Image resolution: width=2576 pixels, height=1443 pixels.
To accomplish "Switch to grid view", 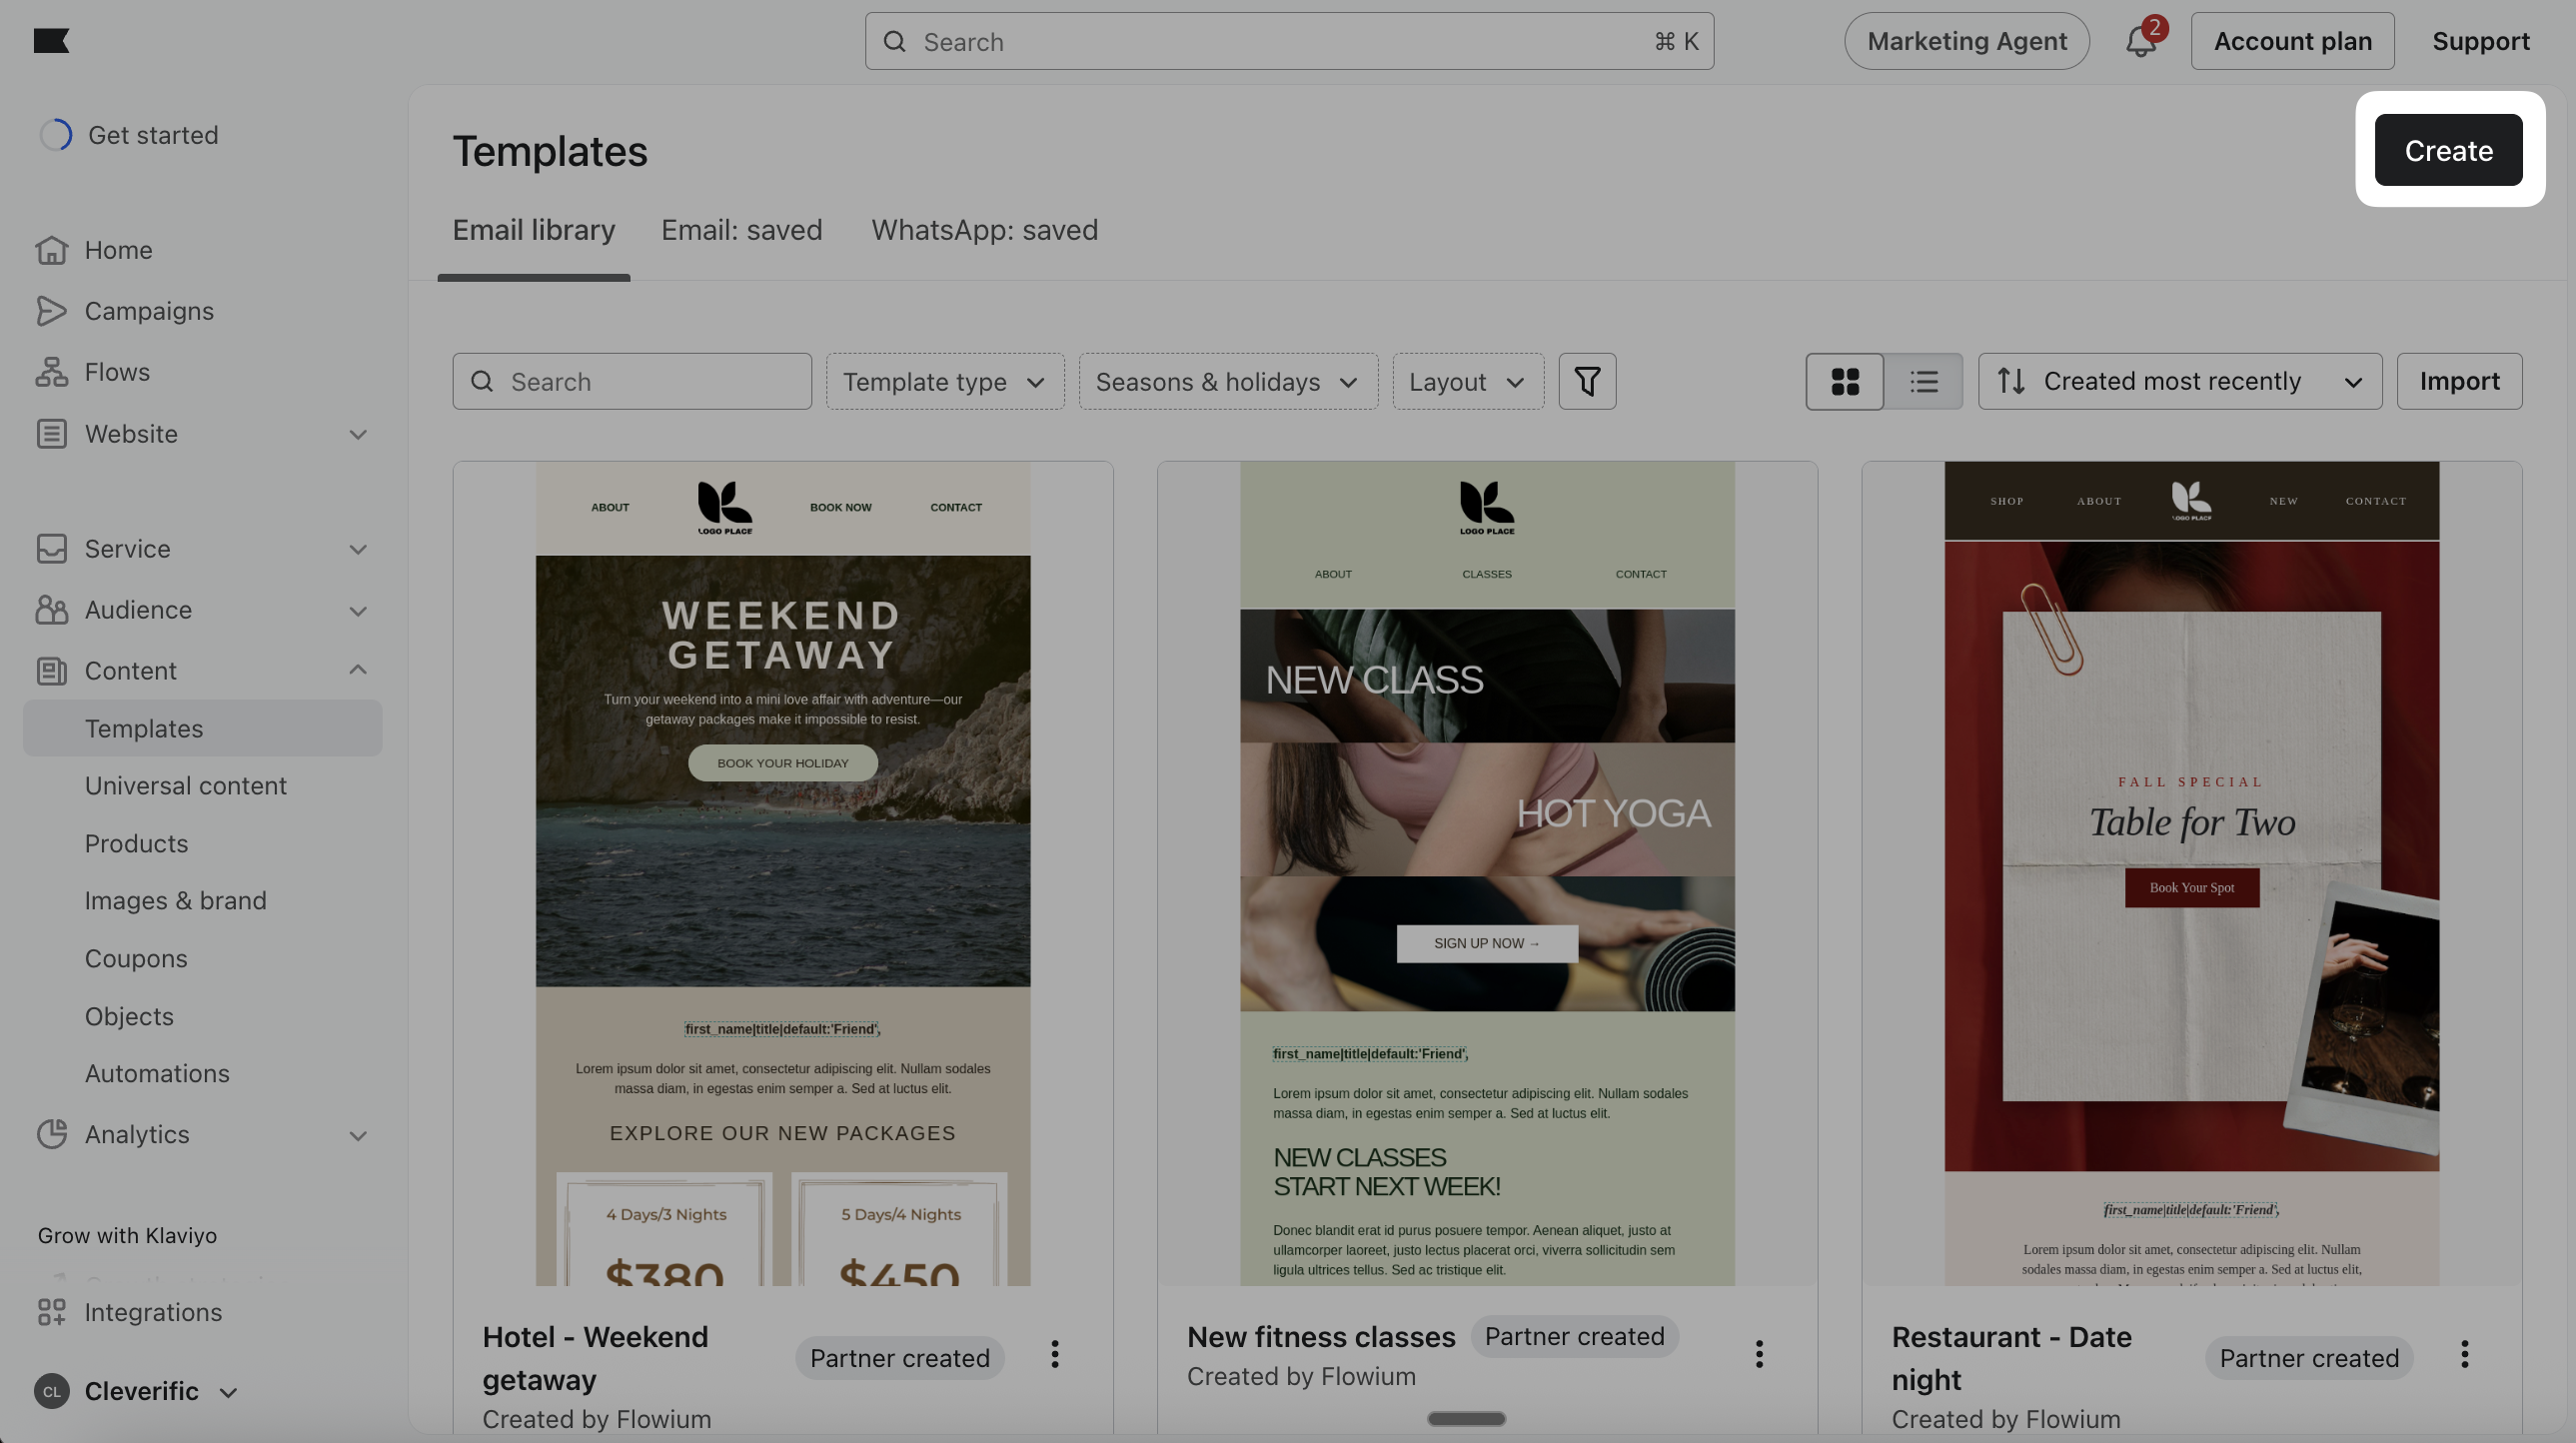I will (x=1844, y=381).
